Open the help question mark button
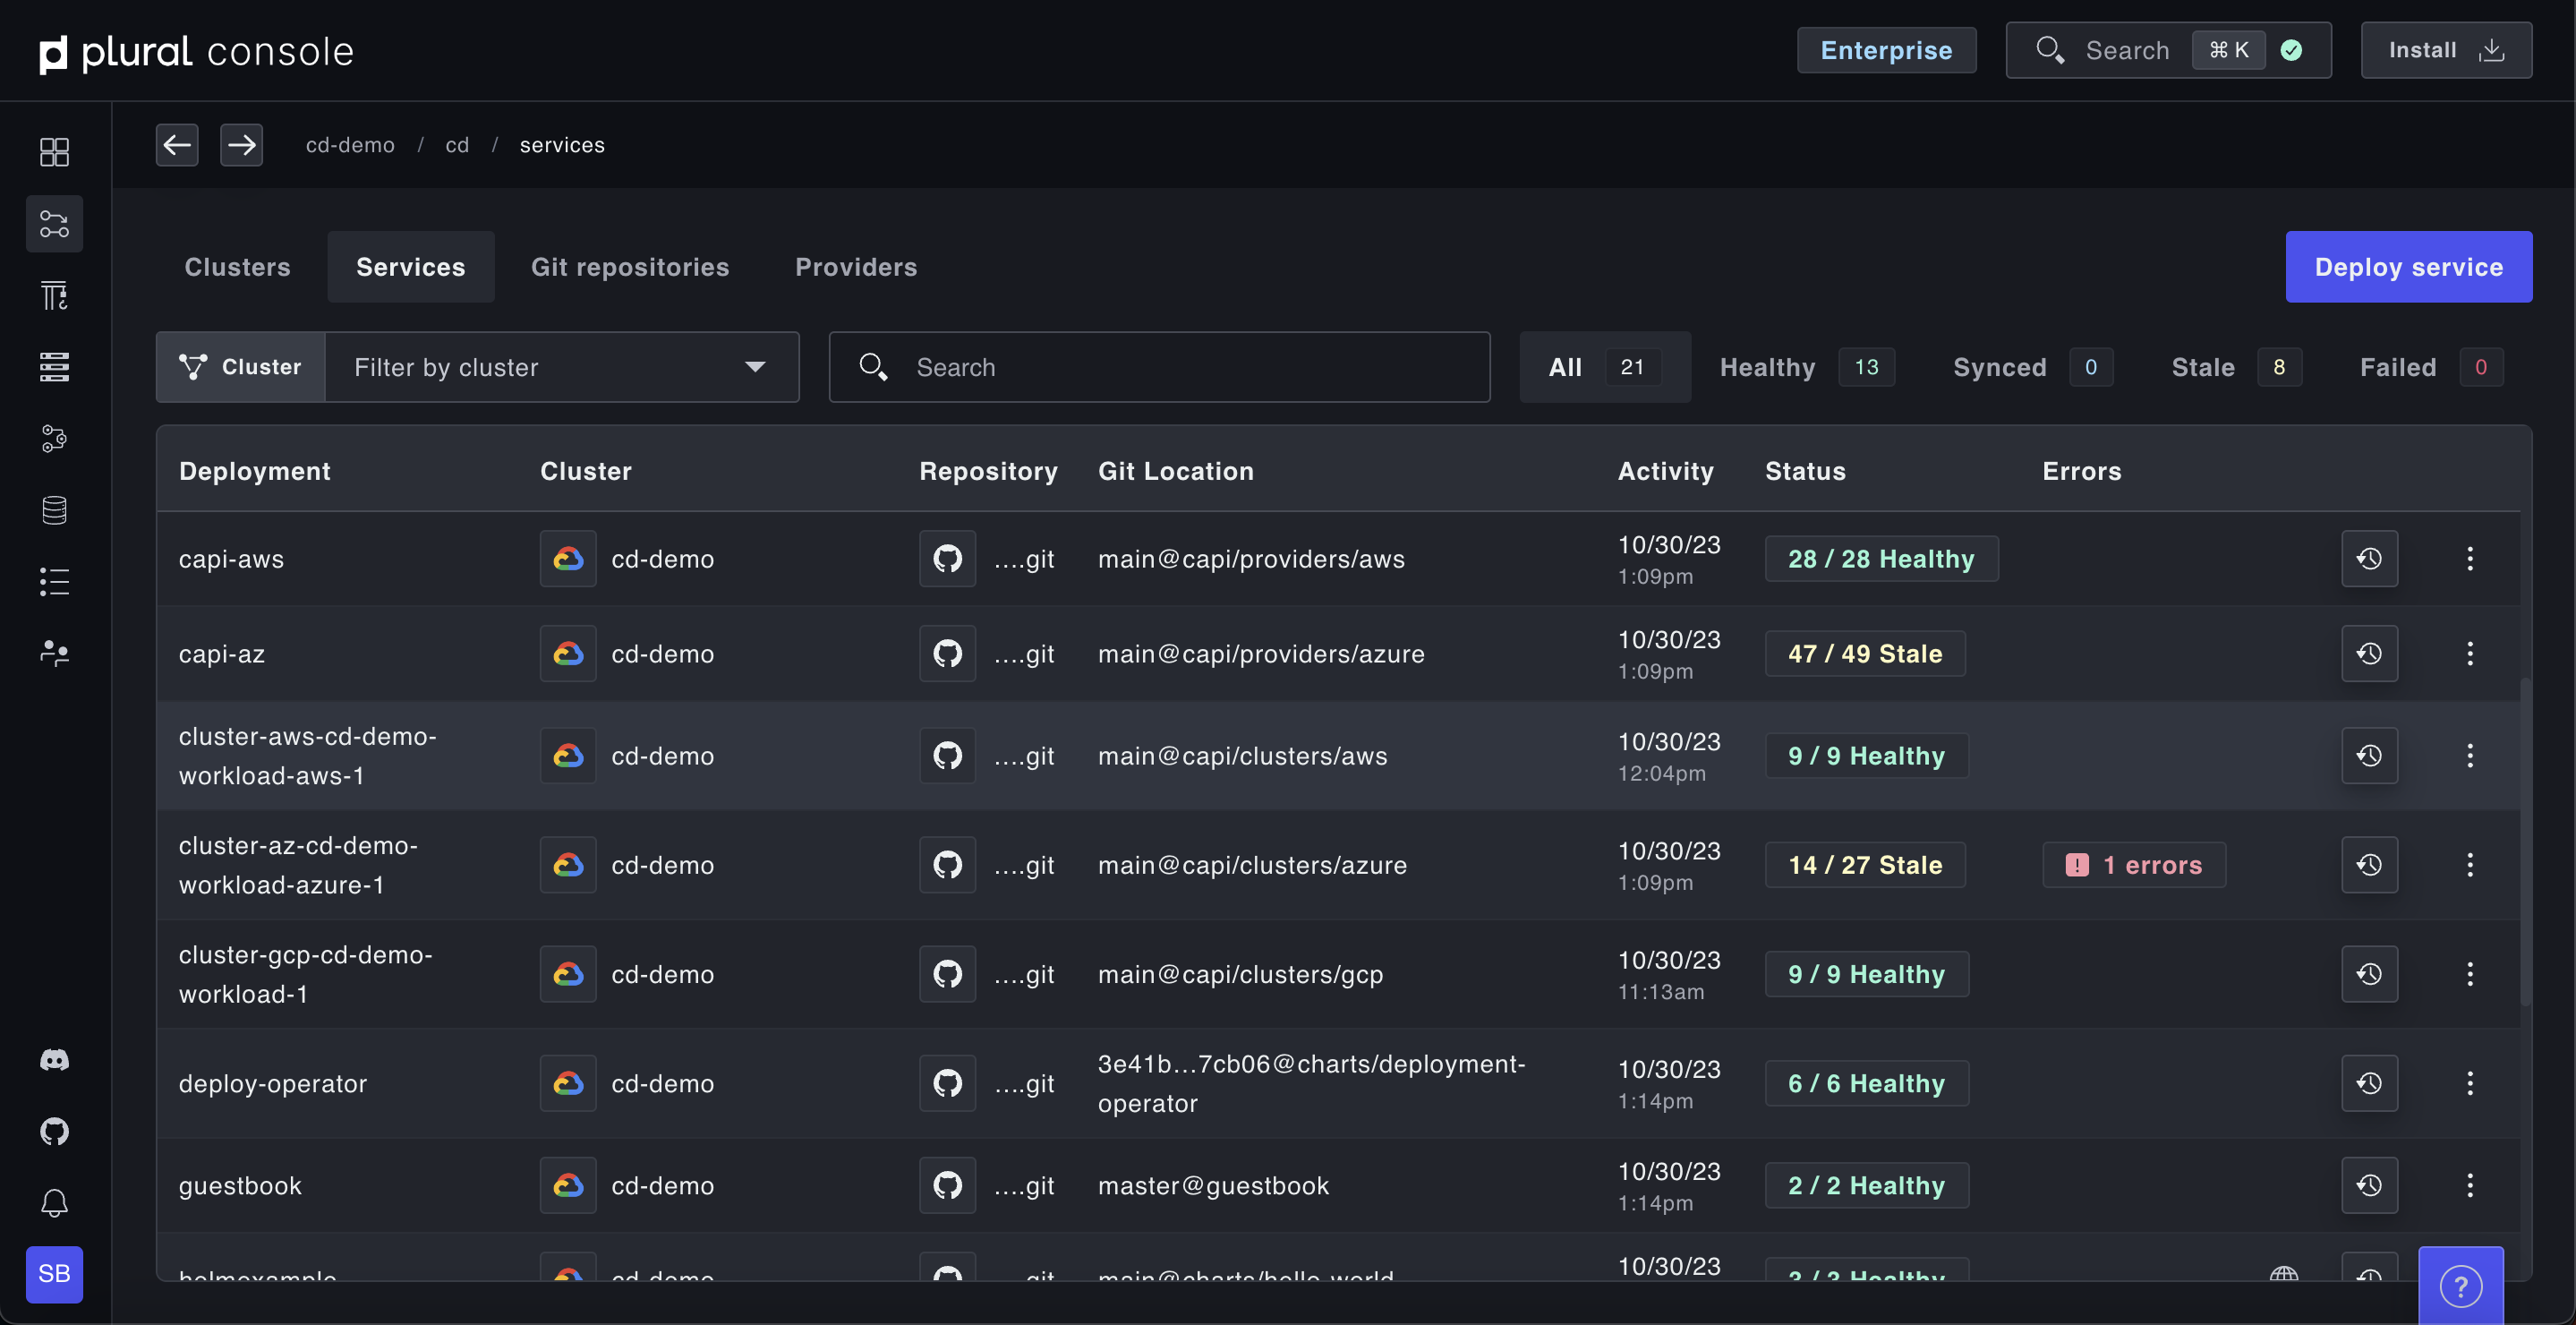 click(2460, 1286)
